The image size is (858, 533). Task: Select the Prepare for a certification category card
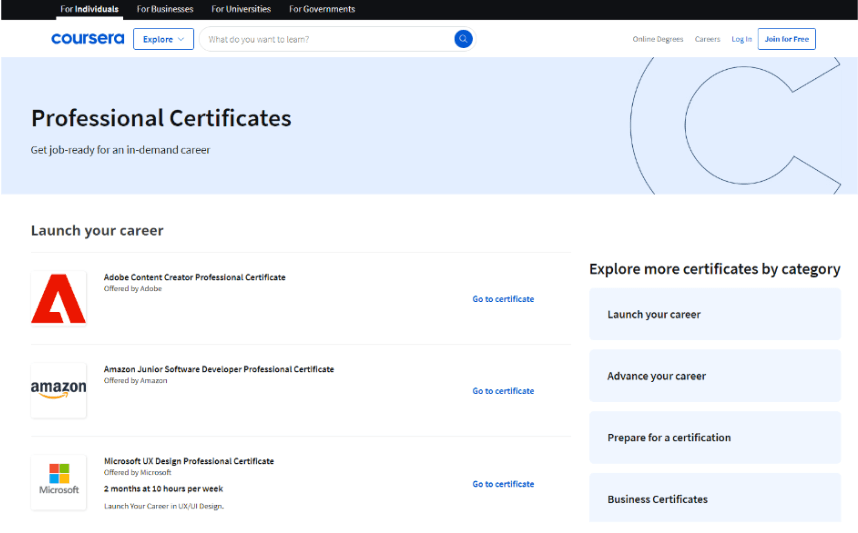pos(715,437)
